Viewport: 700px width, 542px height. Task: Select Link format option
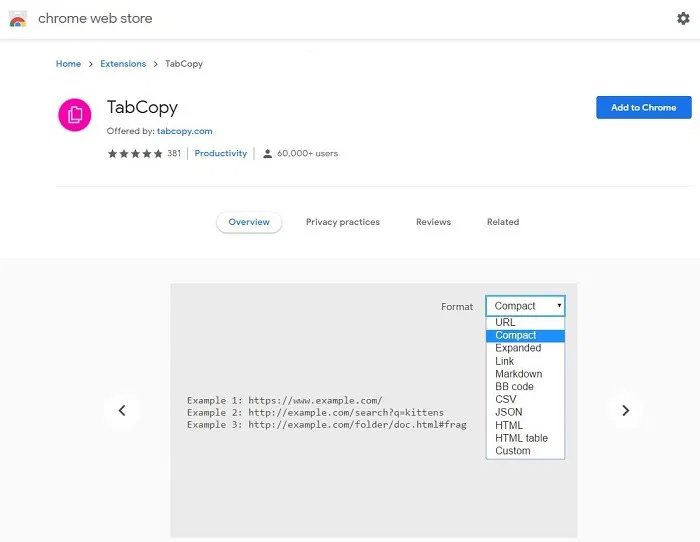tap(525, 361)
